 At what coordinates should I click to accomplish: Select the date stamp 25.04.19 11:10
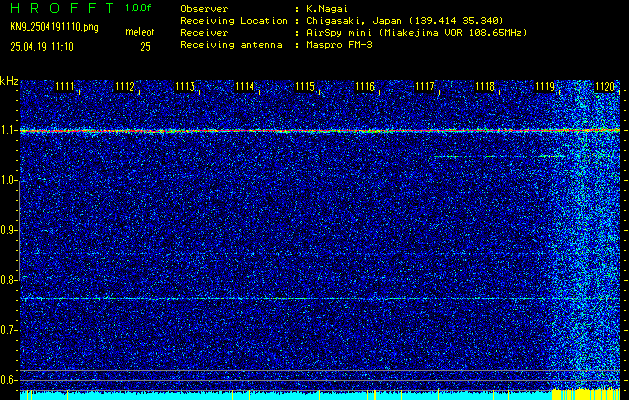(42, 47)
